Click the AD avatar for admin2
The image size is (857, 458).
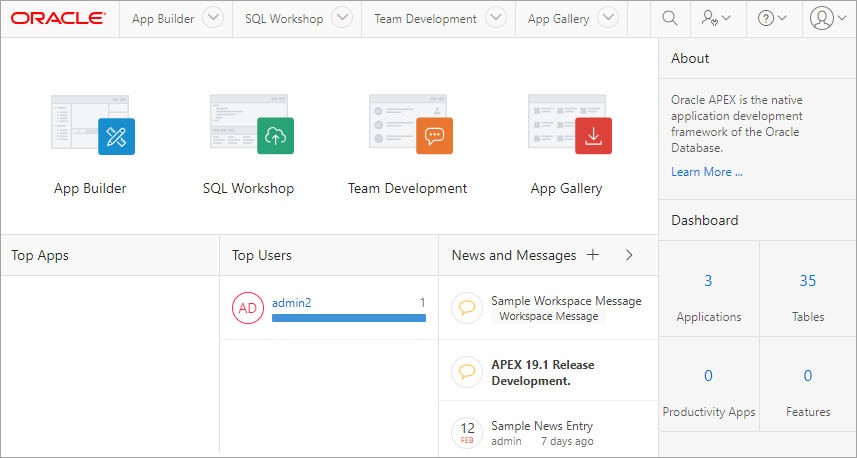[x=248, y=308]
